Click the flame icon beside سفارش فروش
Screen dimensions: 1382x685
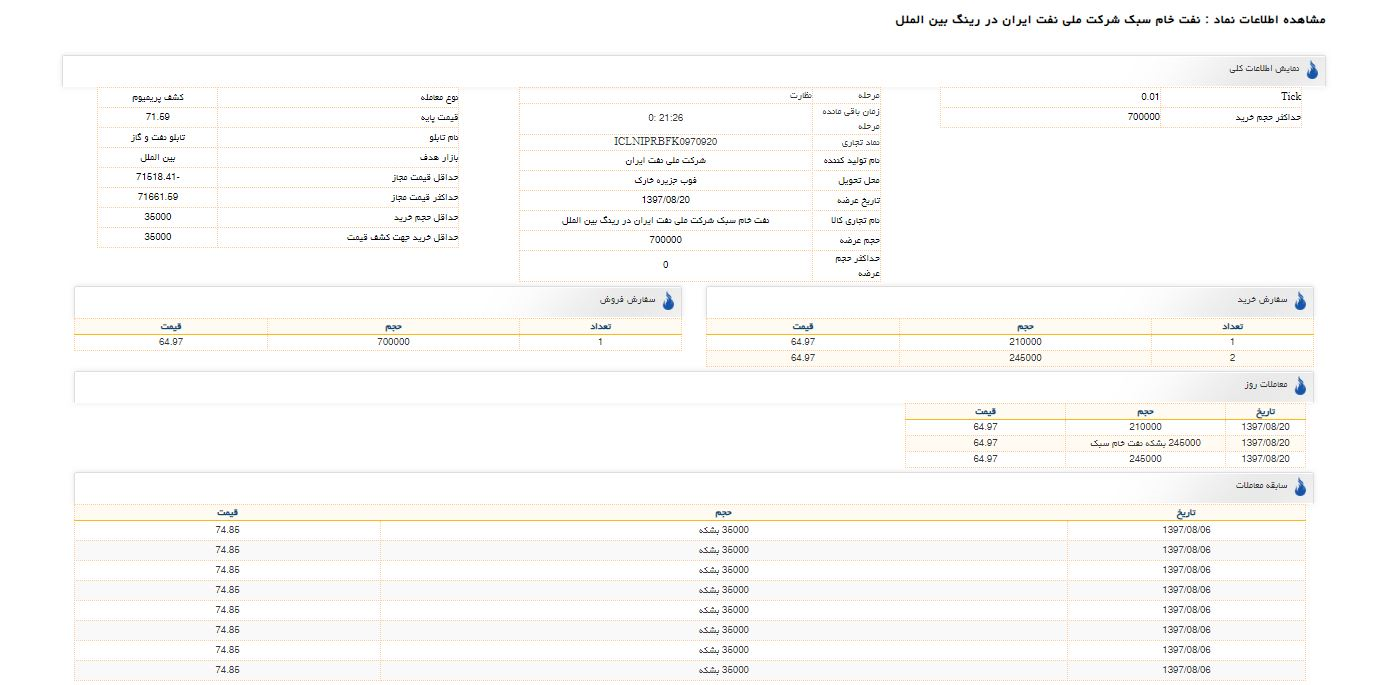pyautogui.click(x=668, y=300)
